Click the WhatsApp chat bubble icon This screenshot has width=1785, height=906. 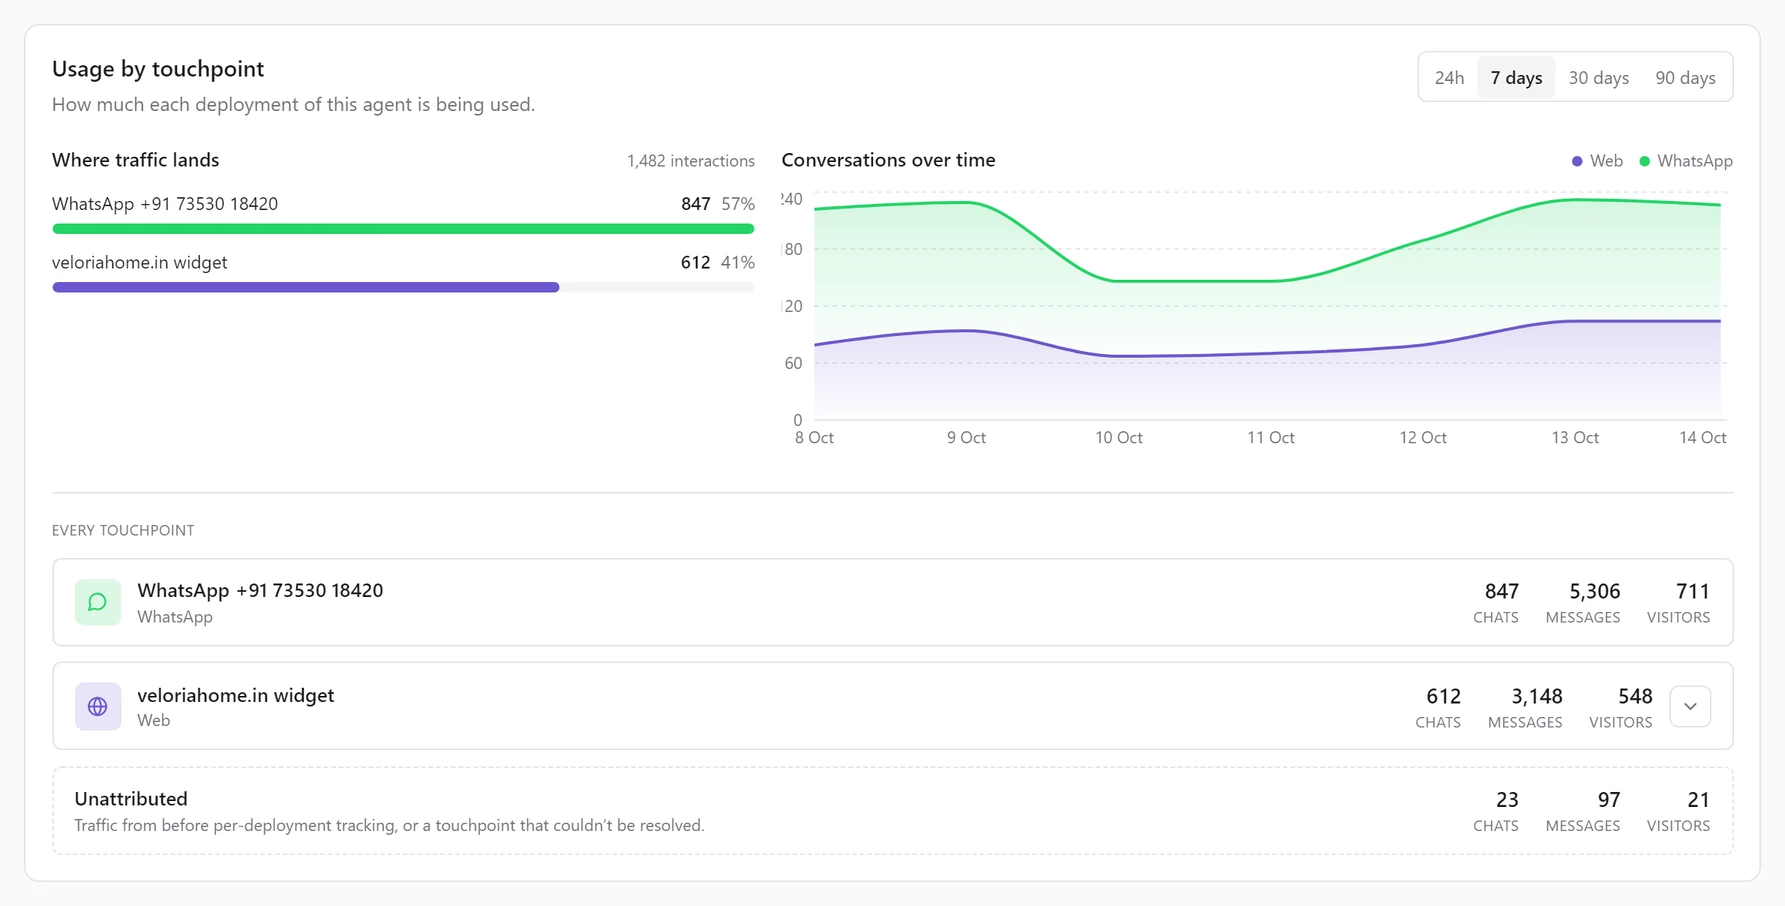coord(98,602)
